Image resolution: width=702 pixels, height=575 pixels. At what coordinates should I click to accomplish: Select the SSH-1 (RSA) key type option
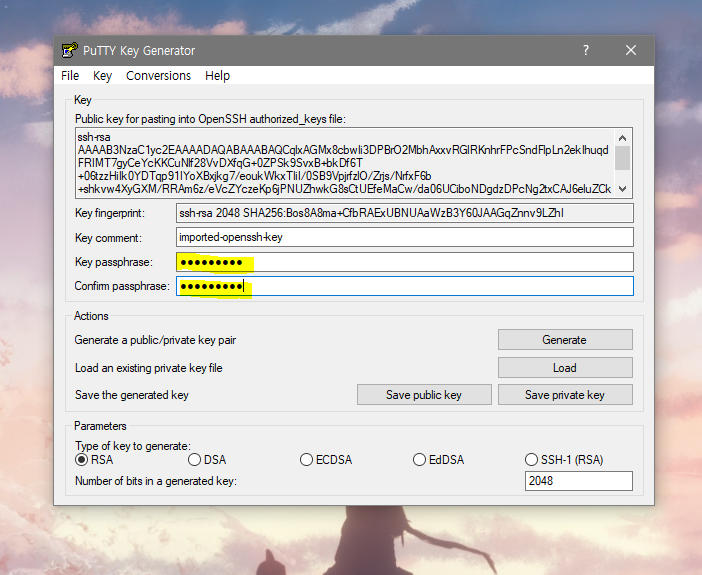(x=531, y=460)
